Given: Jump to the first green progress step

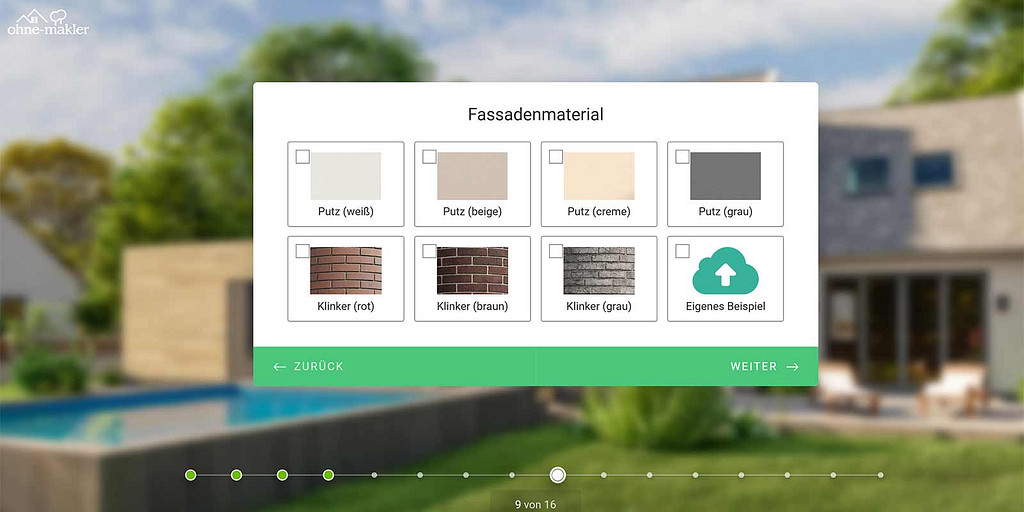Looking at the screenshot, I should [190, 475].
